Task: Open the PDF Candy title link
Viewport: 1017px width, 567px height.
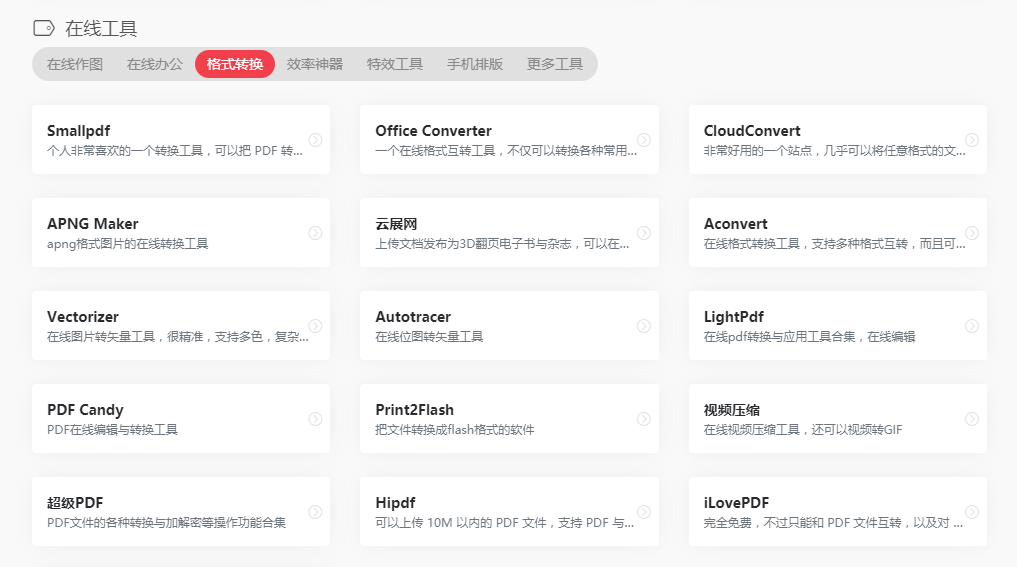Action: tap(85, 410)
